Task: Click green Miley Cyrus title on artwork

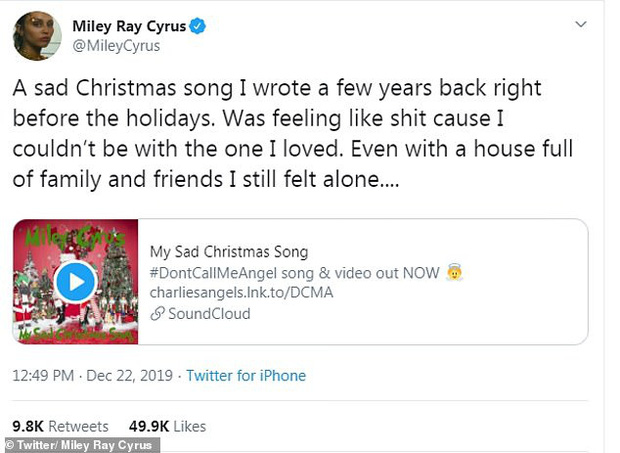Action: coord(75,240)
